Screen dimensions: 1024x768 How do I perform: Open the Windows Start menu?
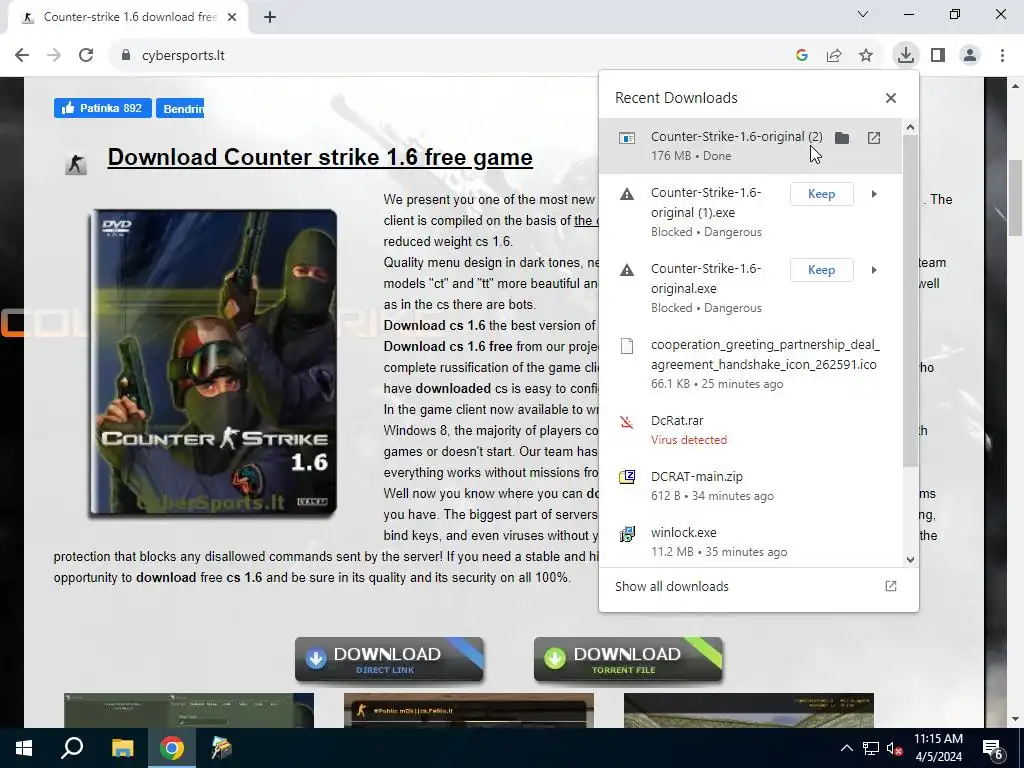(x=24, y=748)
